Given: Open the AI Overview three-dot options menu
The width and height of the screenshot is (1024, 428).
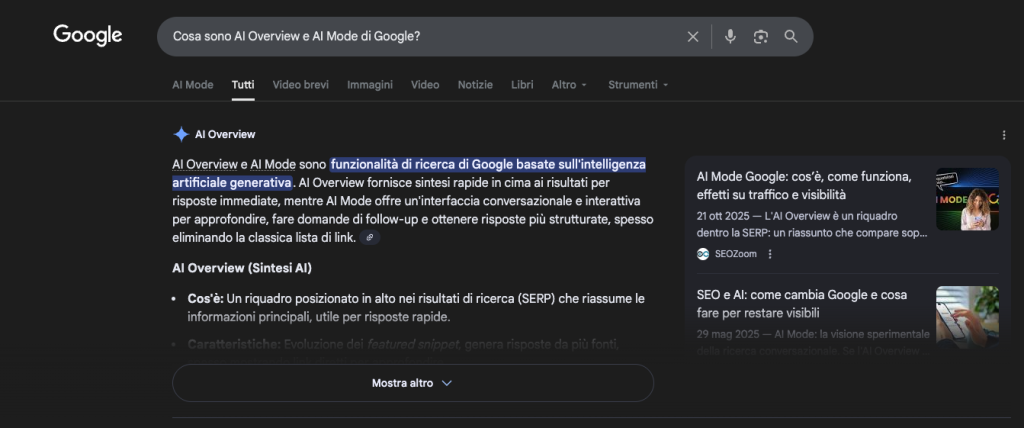Looking at the screenshot, I should coord(1004,135).
